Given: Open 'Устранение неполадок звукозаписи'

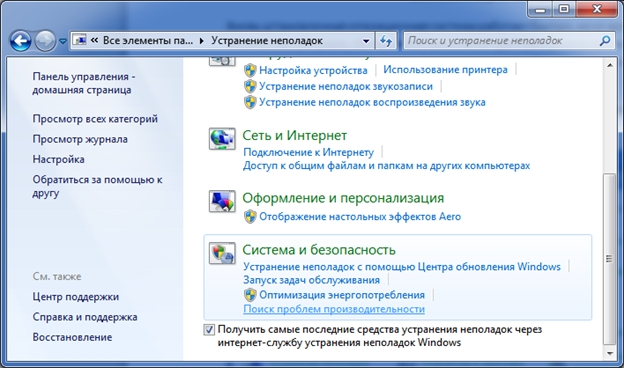Looking at the screenshot, I should click(x=346, y=86).
